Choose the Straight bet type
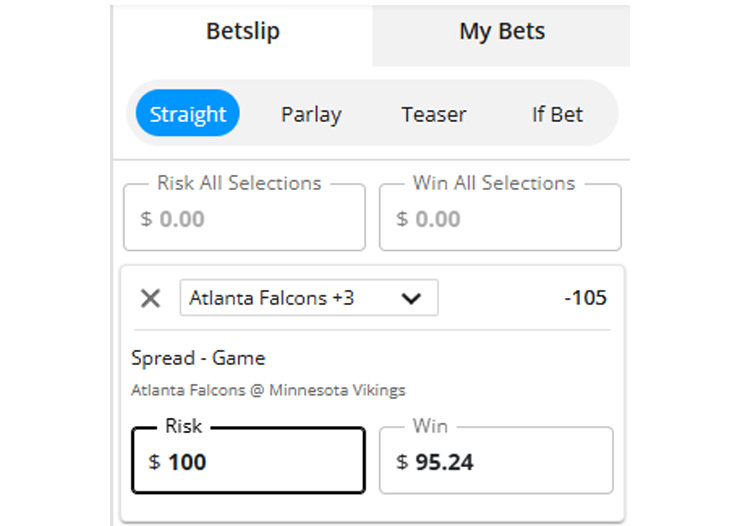740x526 pixels. tap(188, 114)
